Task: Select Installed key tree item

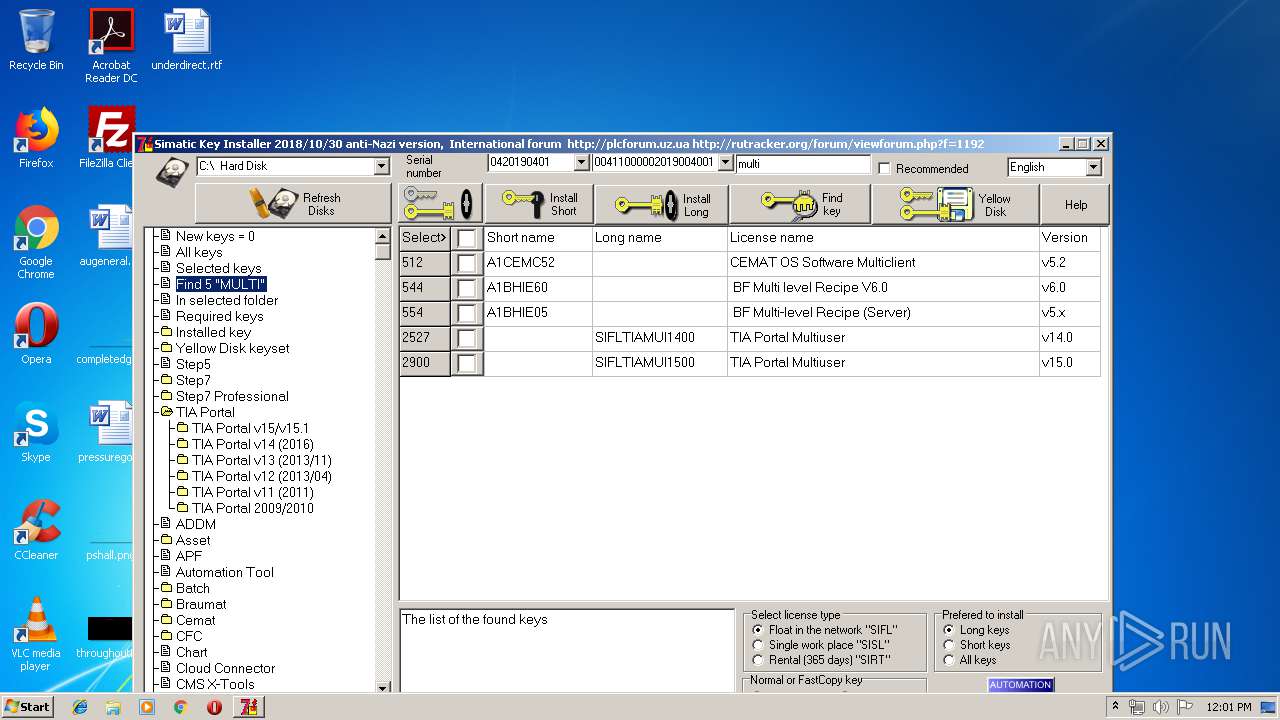Action: pos(213,332)
